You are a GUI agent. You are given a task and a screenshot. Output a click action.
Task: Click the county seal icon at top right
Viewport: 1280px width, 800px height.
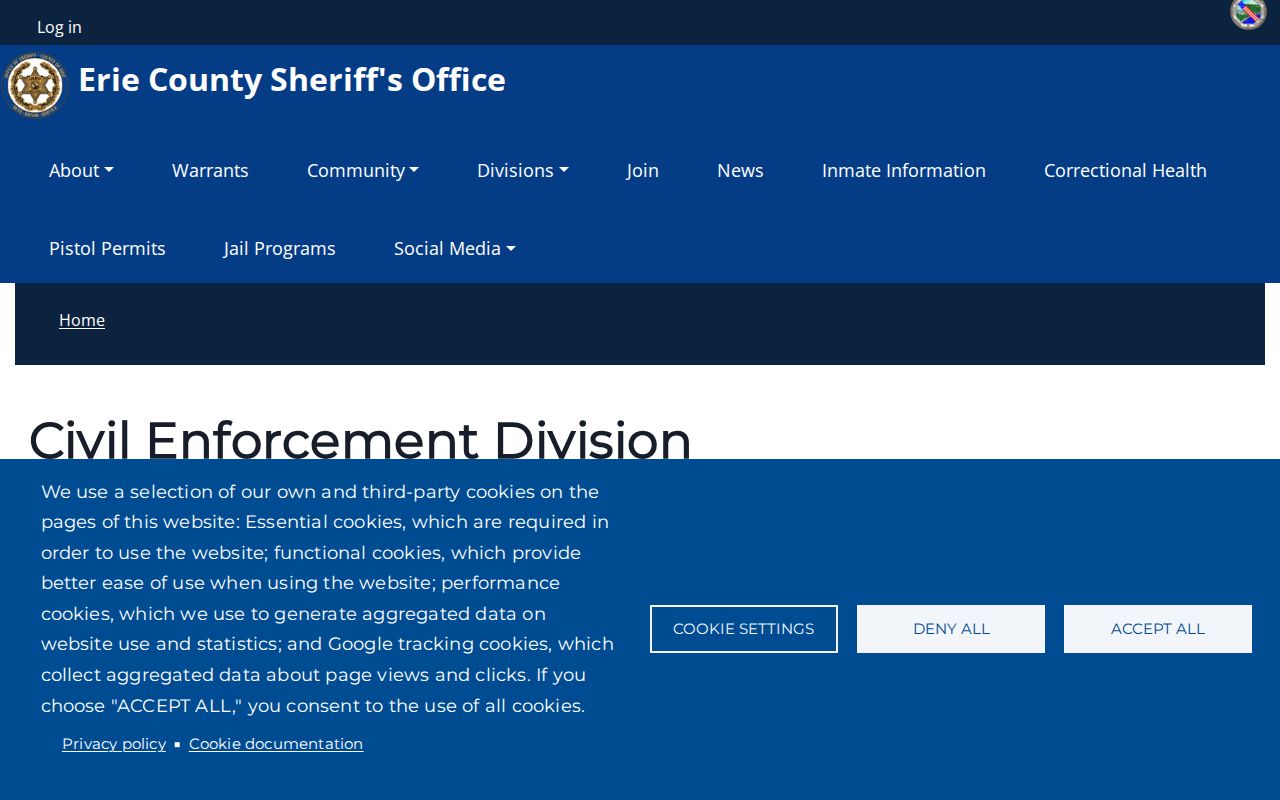click(x=1248, y=14)
